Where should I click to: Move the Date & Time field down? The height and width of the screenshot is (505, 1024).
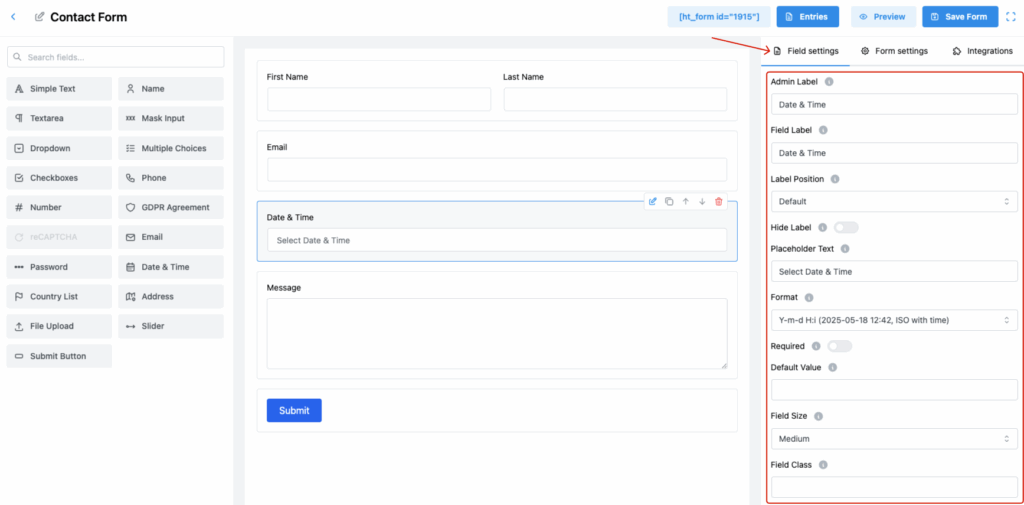coord(702,202)
